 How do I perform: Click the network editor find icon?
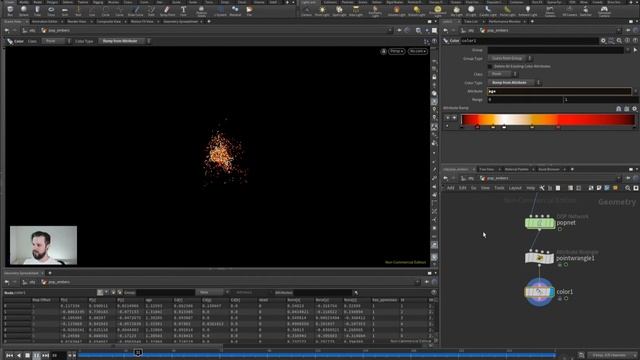628,188
